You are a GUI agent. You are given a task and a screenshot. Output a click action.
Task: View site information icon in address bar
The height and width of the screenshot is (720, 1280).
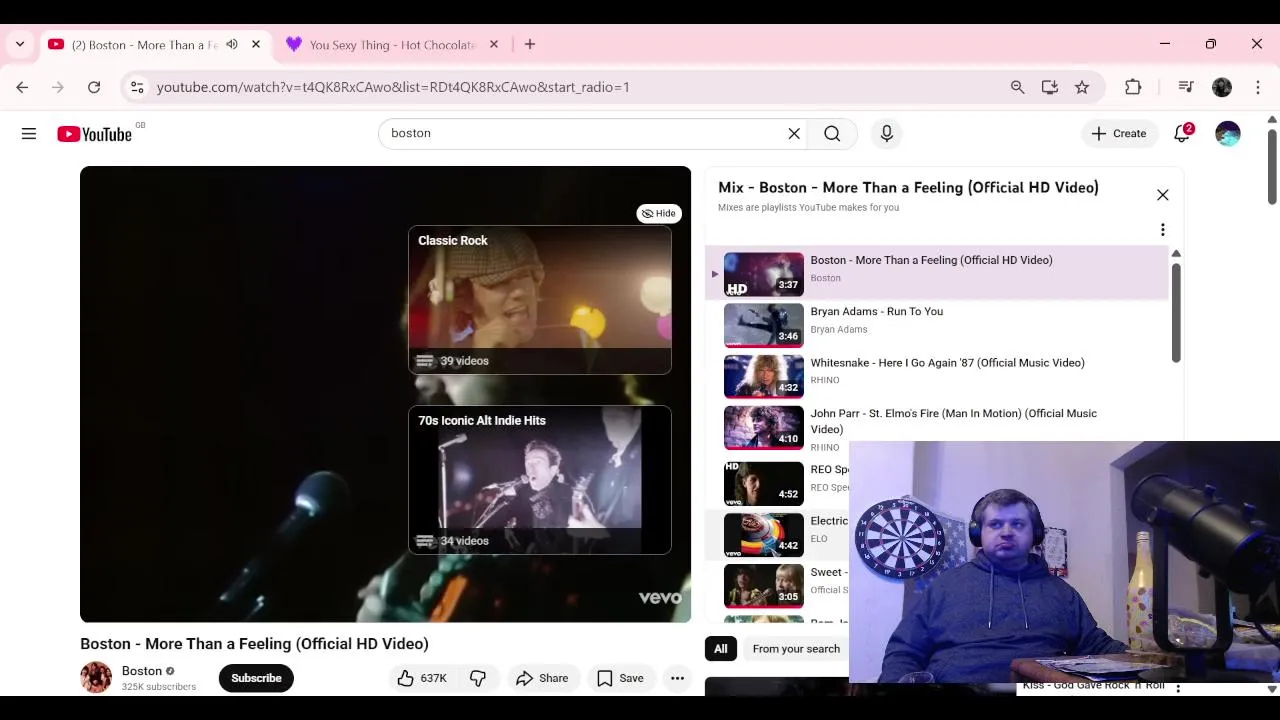[x=138, y=87]
